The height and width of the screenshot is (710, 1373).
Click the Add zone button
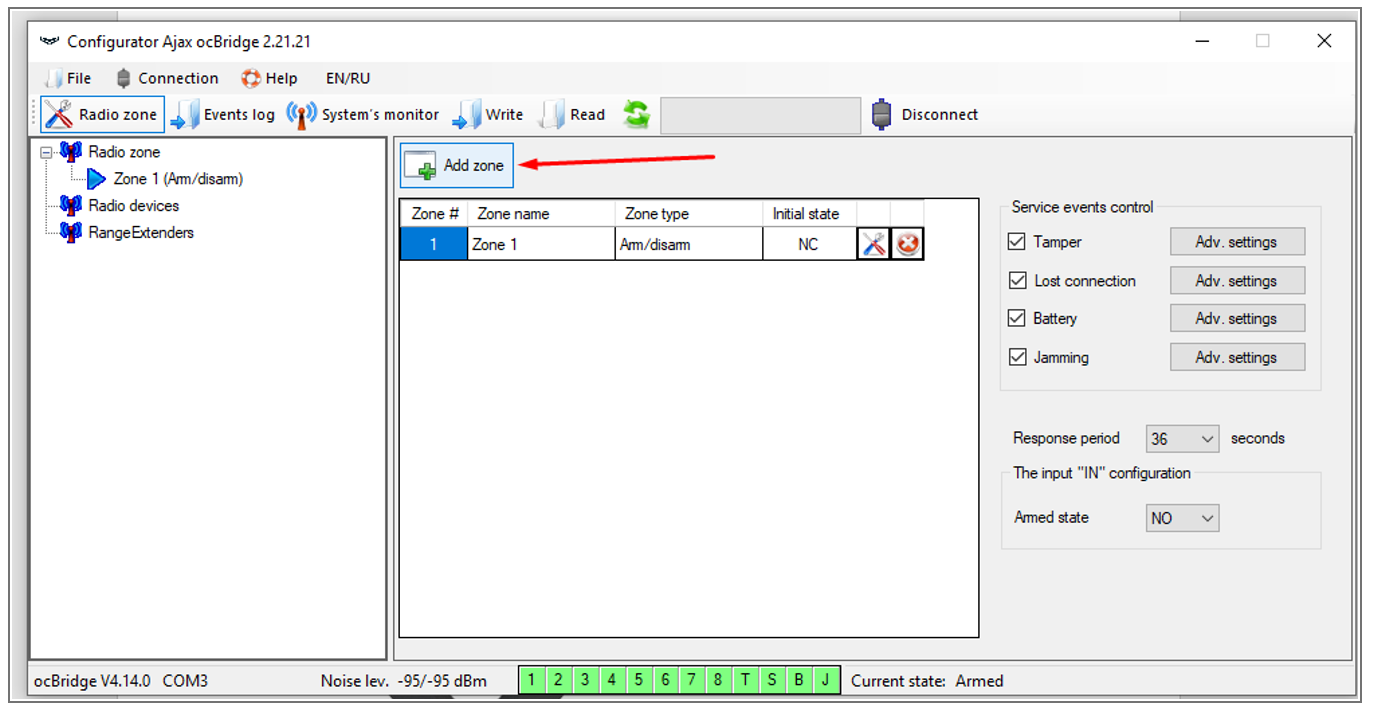click(x=457, y=165)
